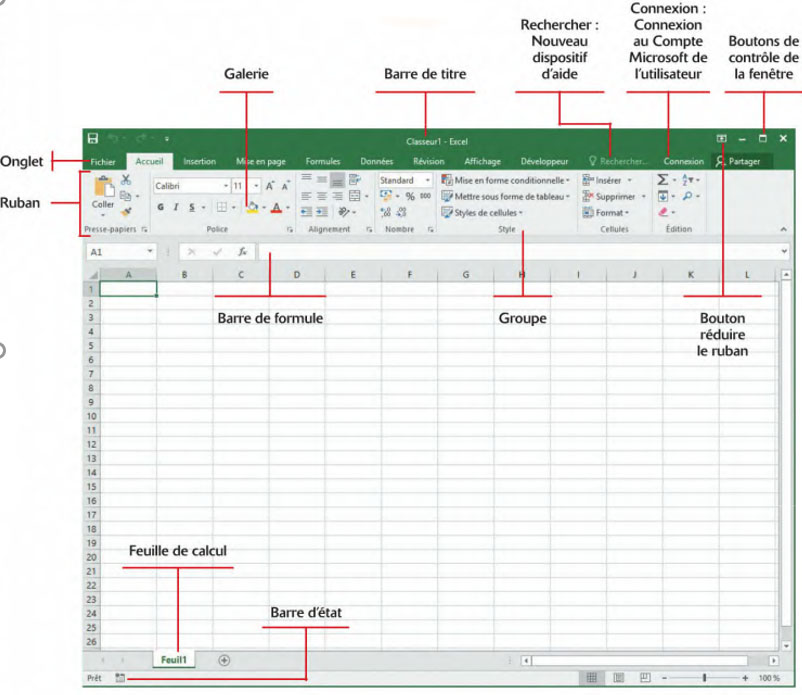Toggle bottom vertical alignment

[x=337, y=180]
